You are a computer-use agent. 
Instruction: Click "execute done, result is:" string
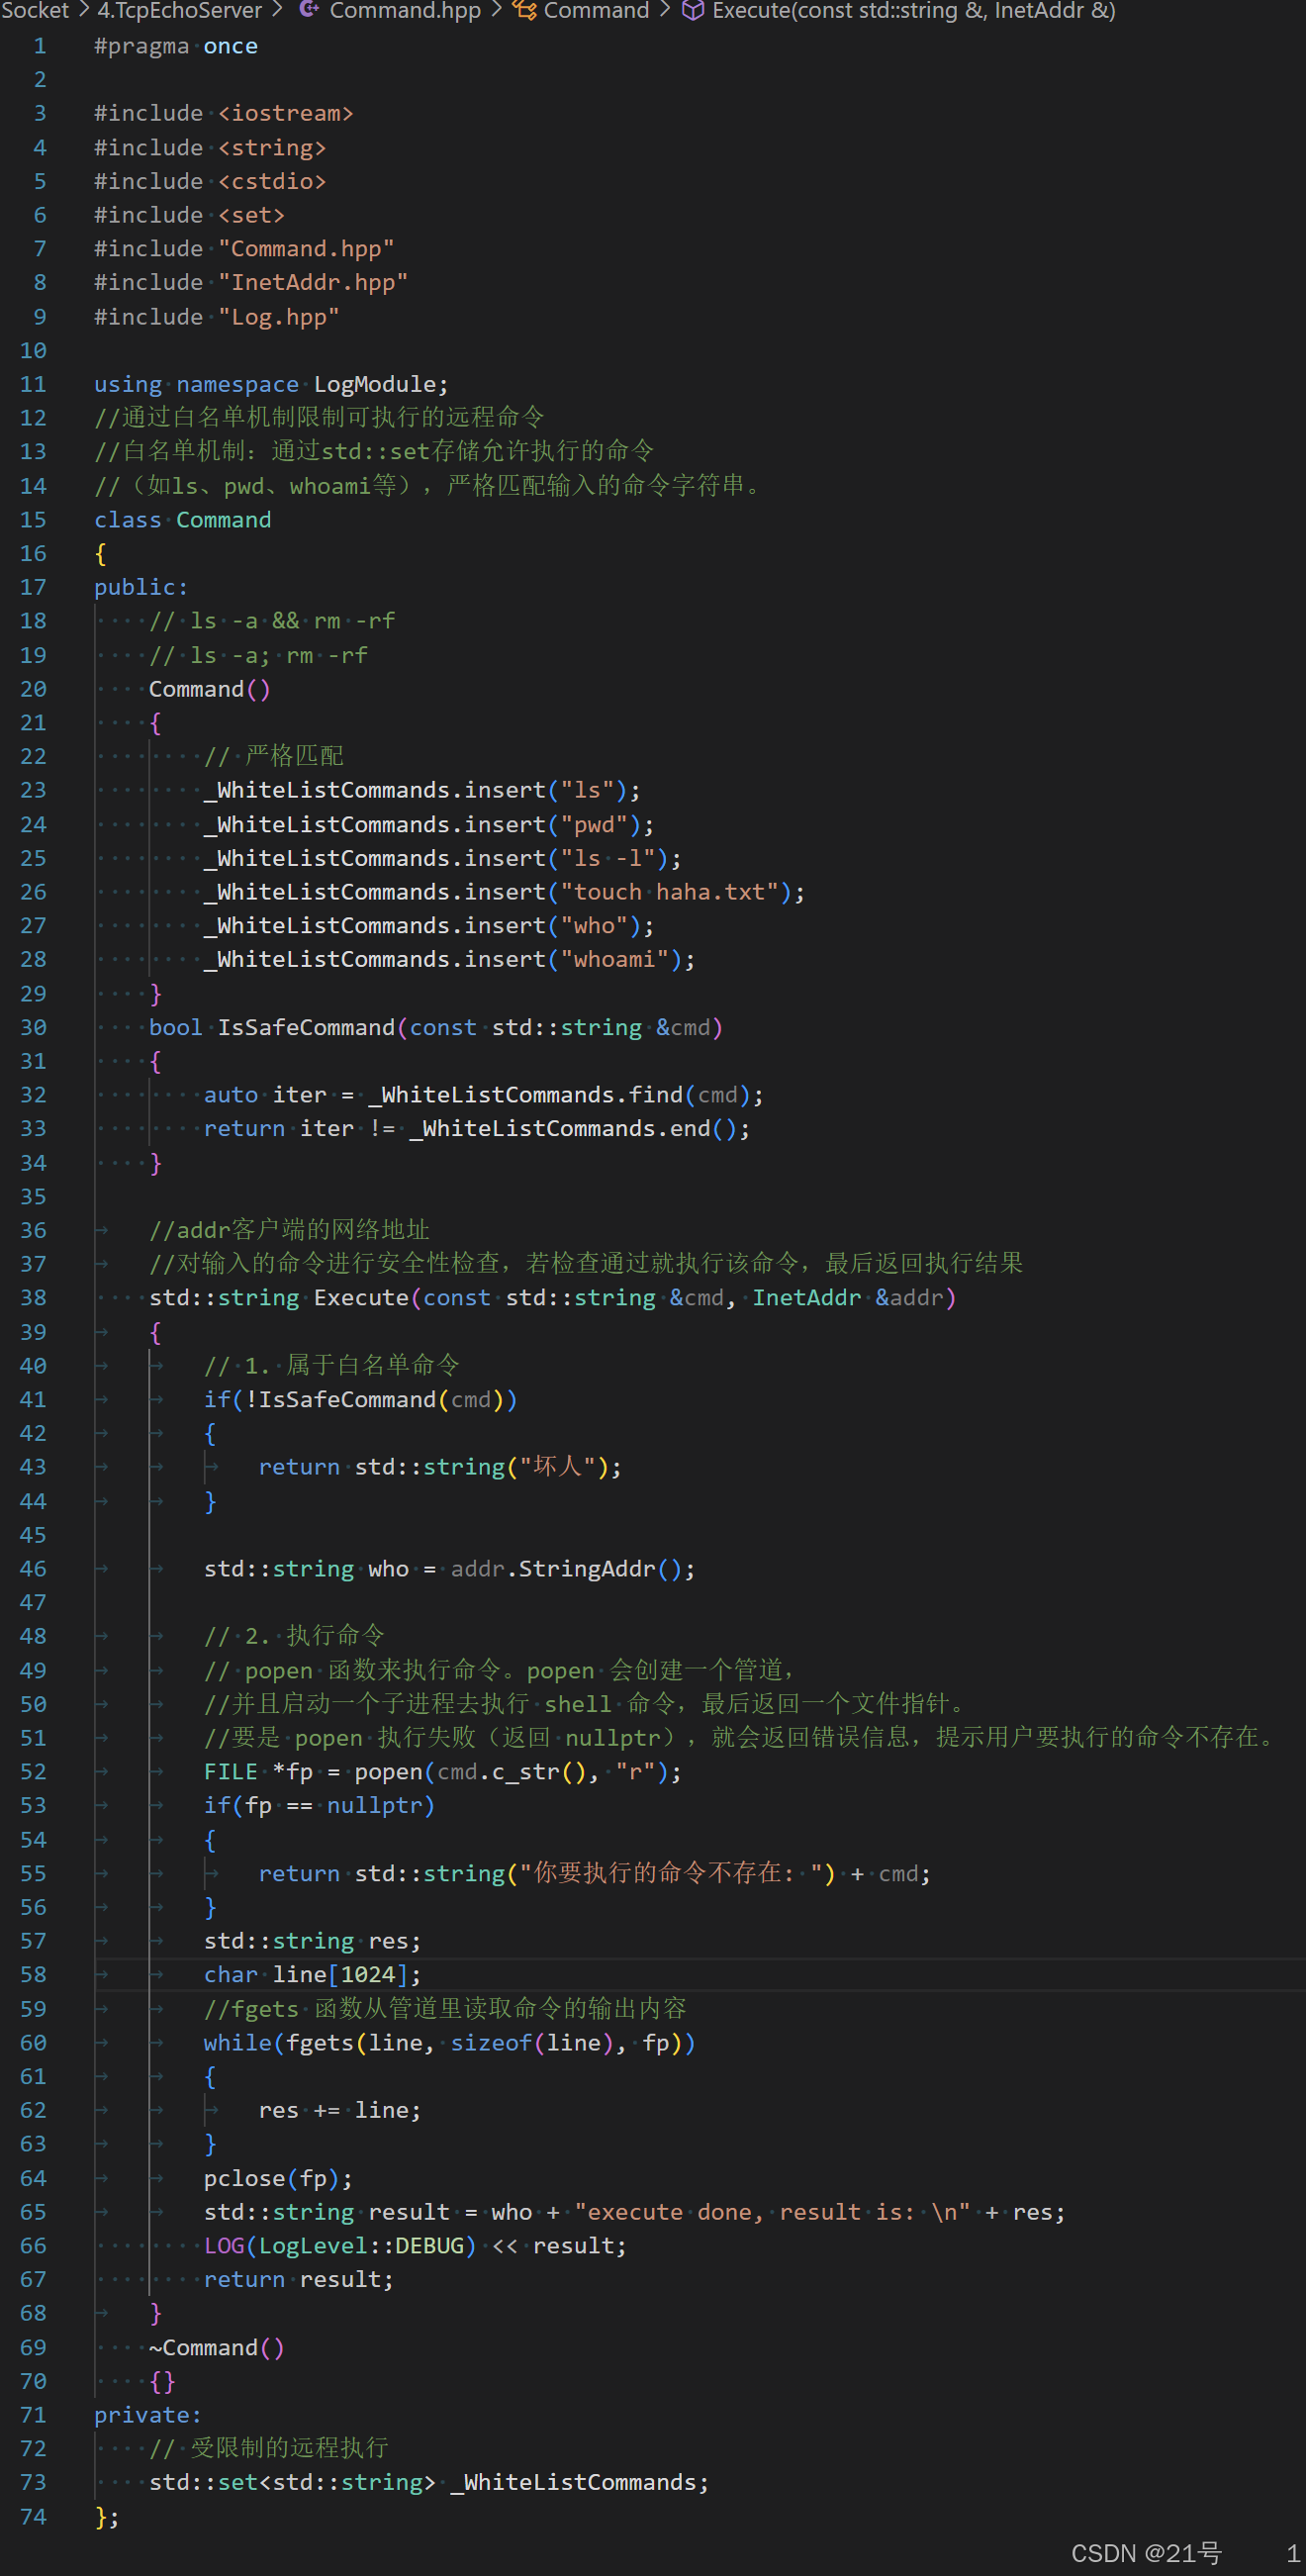pos(773,2211)
